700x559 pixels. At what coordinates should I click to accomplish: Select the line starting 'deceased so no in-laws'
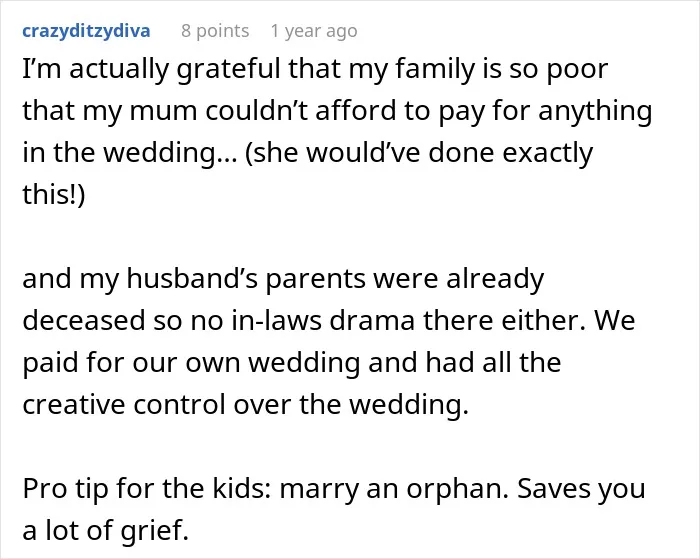[x=329, y=321]
